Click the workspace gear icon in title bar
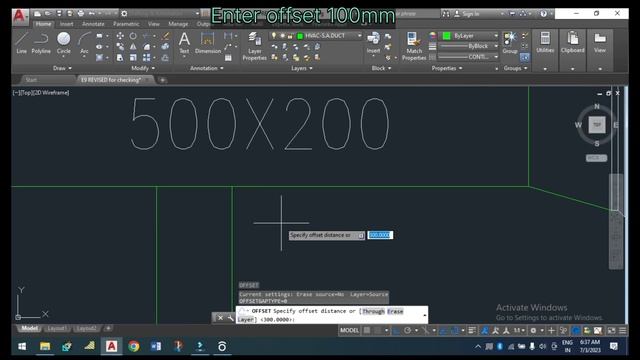Screen dimensions: 640x360 coord(124,13)
